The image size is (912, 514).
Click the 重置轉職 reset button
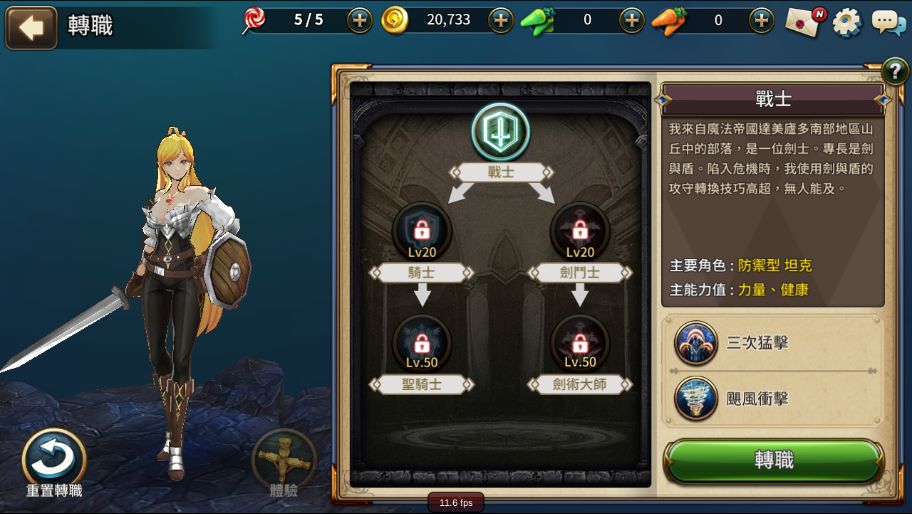tap(54, 463)
